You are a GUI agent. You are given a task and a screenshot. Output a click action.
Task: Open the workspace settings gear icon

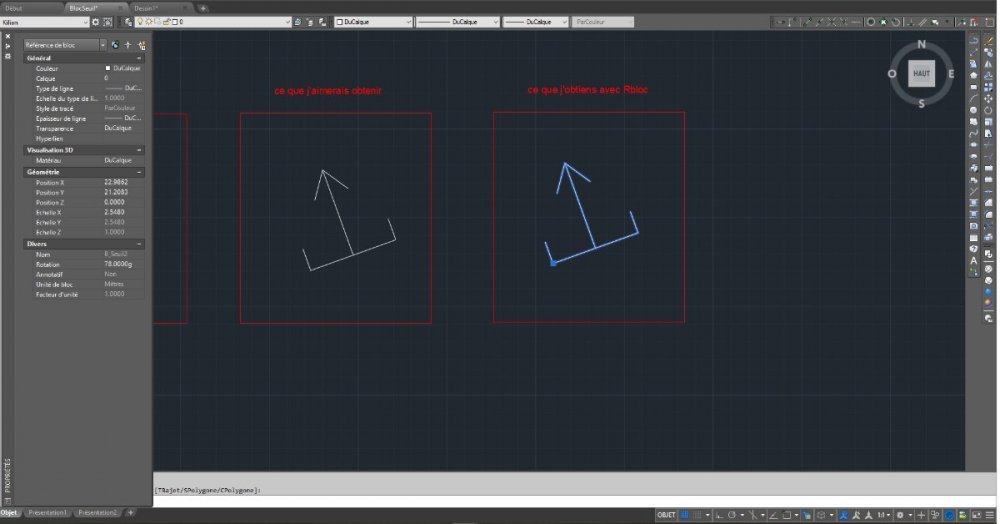coord(96,22)
